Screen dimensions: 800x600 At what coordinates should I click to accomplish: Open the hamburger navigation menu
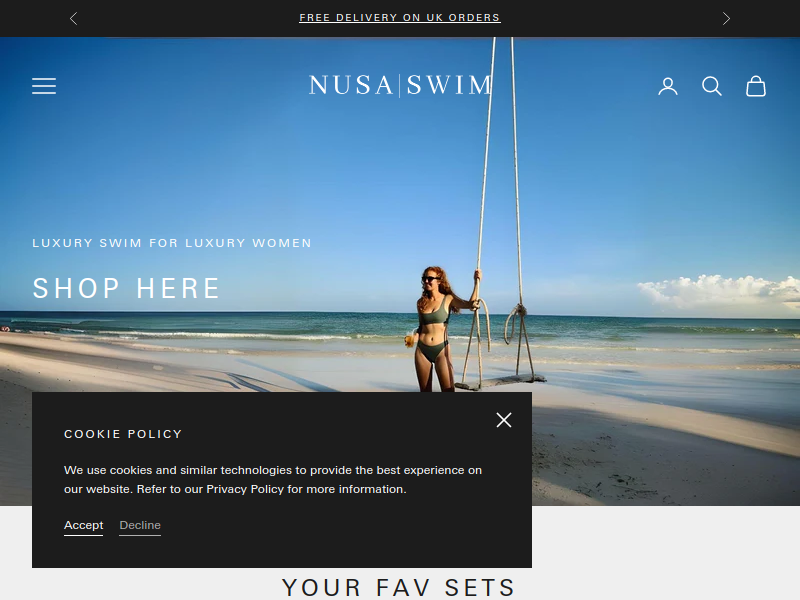pos(44,86)
